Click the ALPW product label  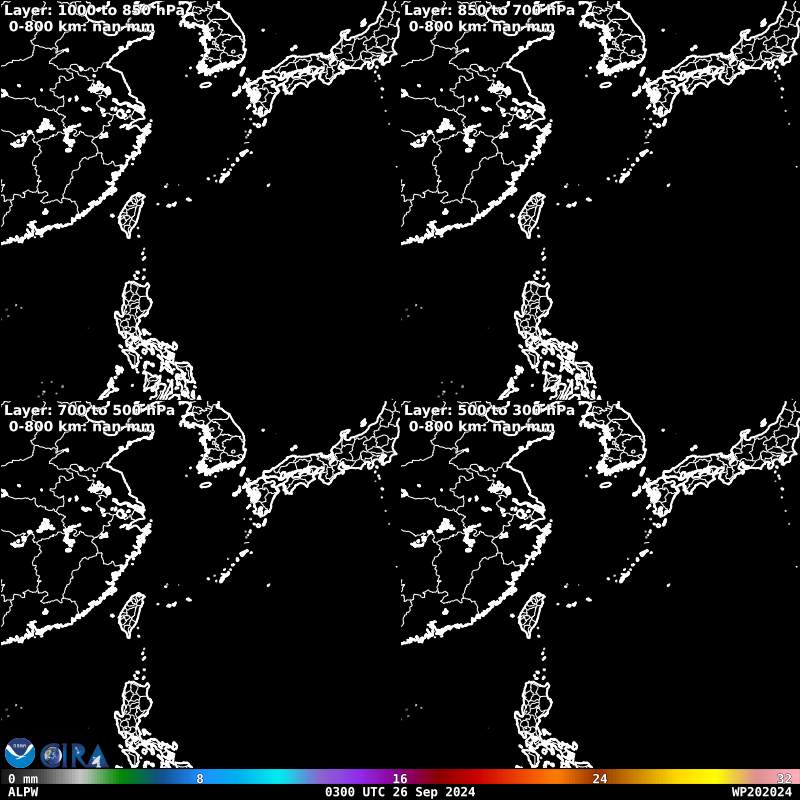23,792
